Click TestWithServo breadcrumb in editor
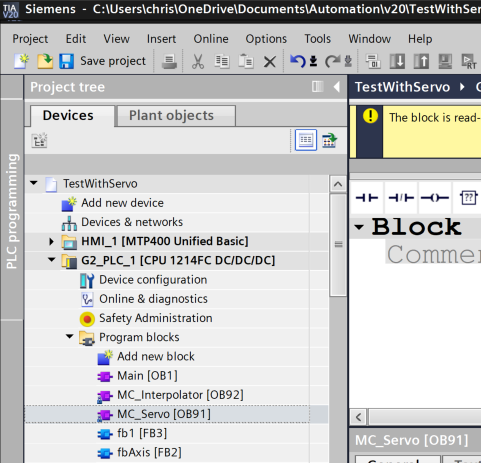The width and height of the screenshot is (481, 463). pyautogui.click(x=403, y=87)
